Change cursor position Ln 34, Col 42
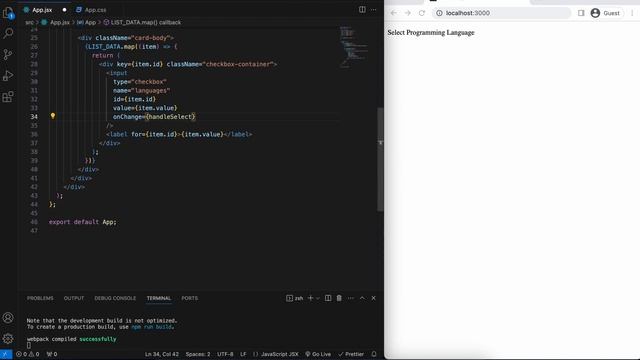This screenshot has height=360, width=640. pyautogui.click(x=162, y=354)
